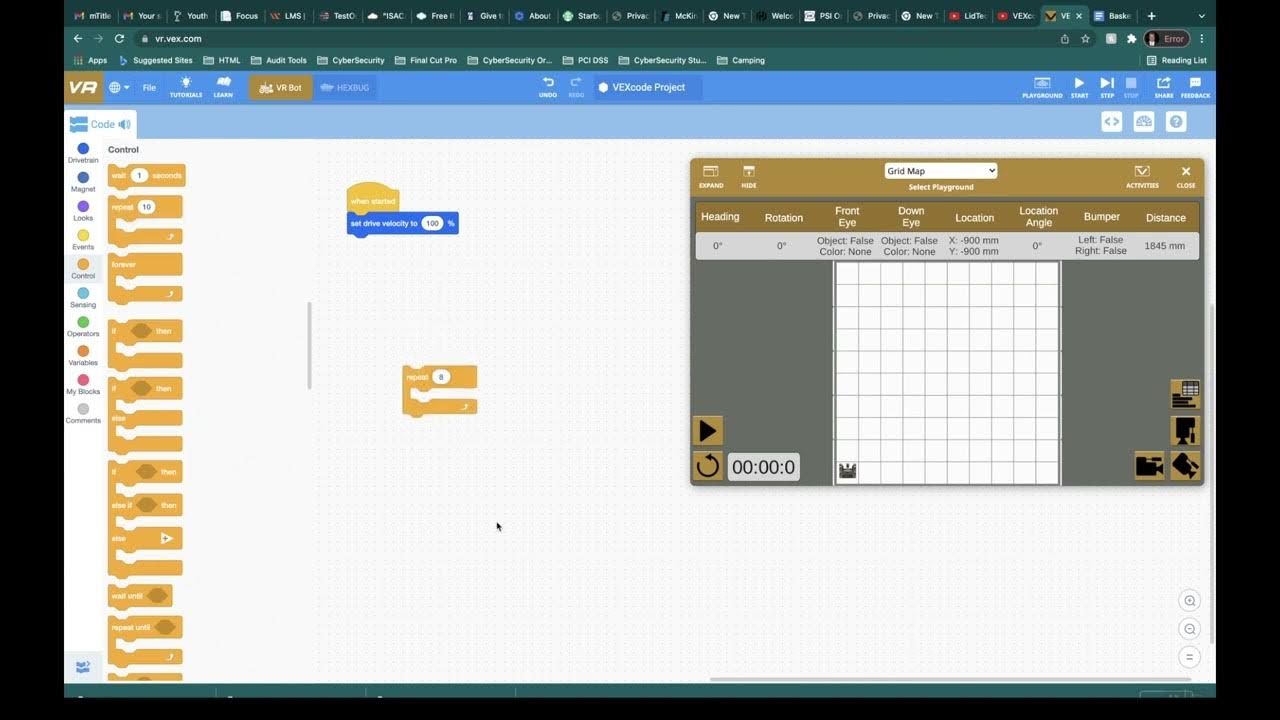The image size is (1280, 720).
Task: Click the Step button in toolbar
Action: pos(1107,87)
